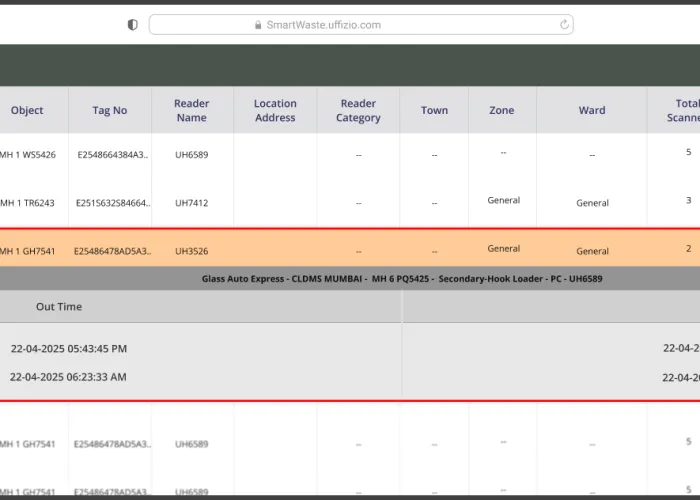Click the Out Time column header
The width and height of the screenshot is (700, 500).
(x=59, y=307)
